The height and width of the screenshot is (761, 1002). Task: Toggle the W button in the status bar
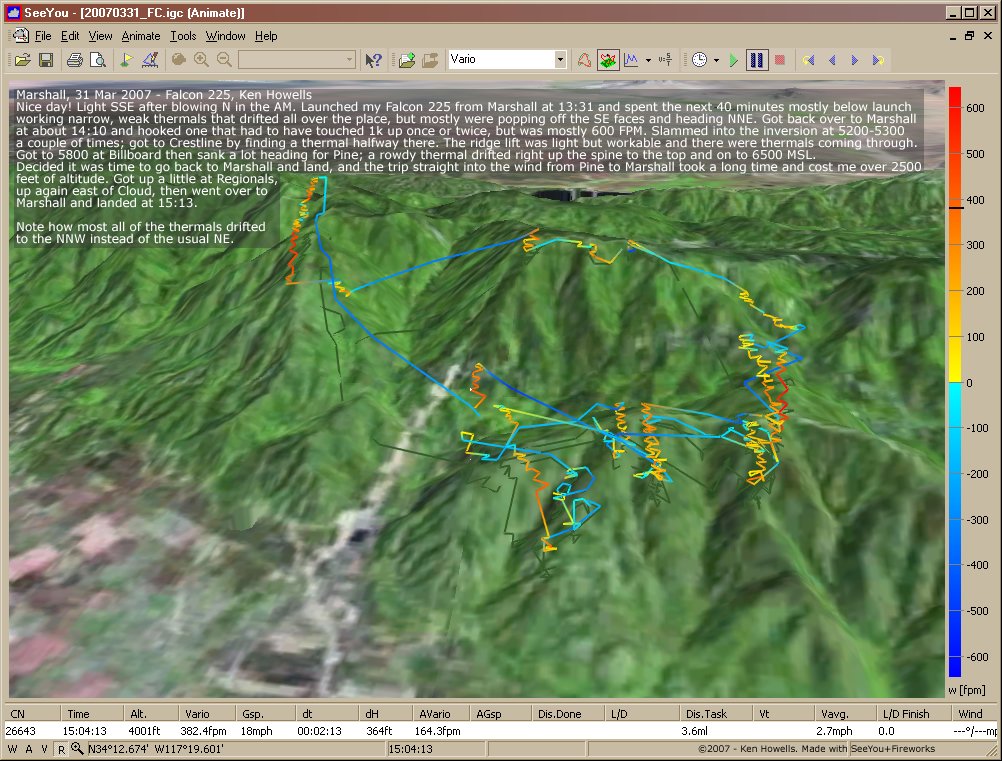[12, 749]
